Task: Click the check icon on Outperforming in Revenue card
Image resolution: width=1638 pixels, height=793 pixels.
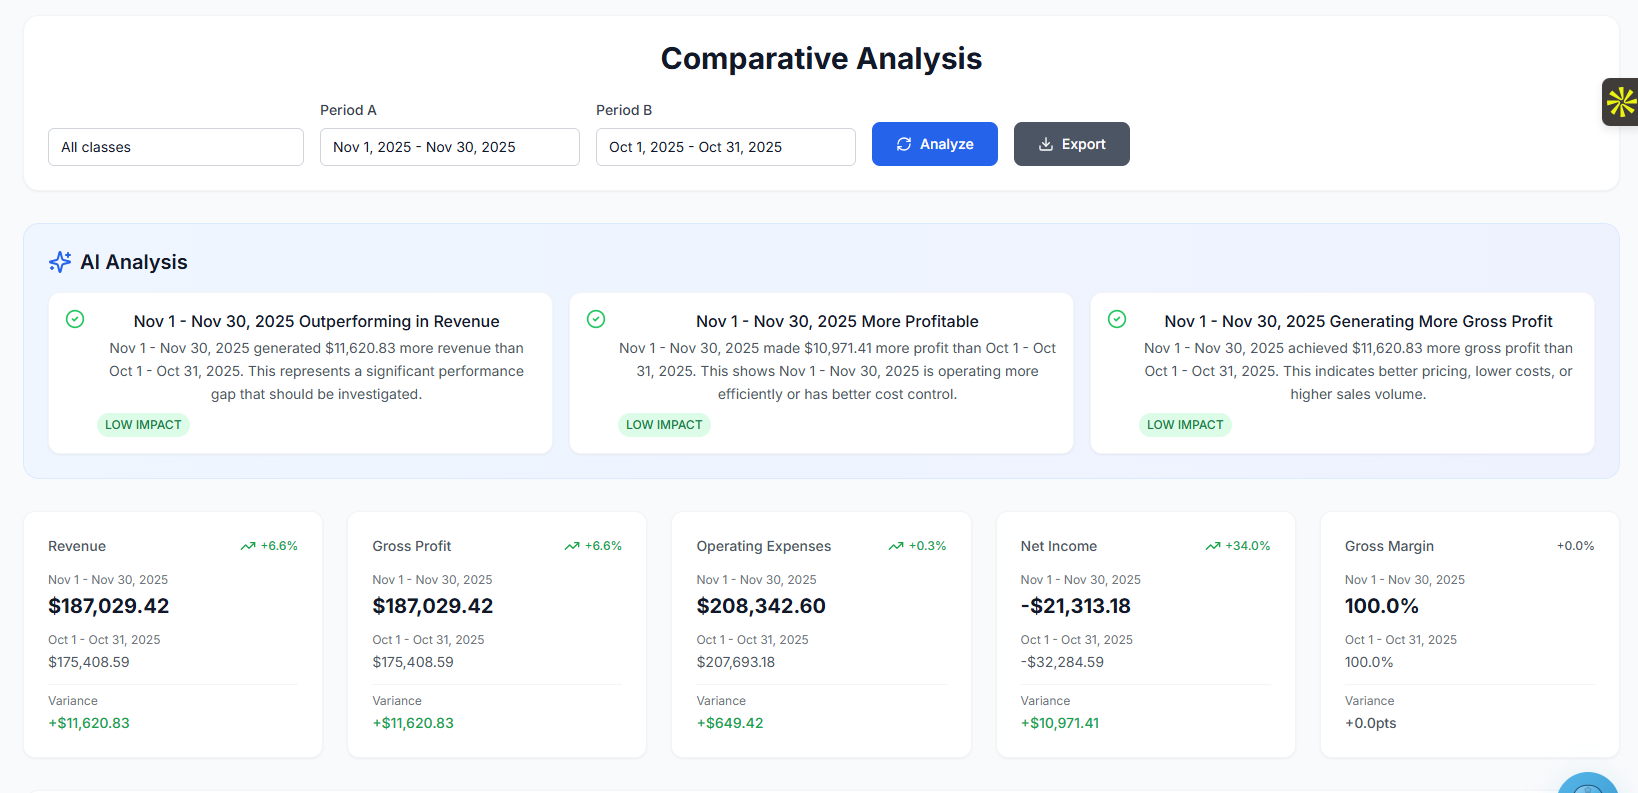Action: (75, 319)
